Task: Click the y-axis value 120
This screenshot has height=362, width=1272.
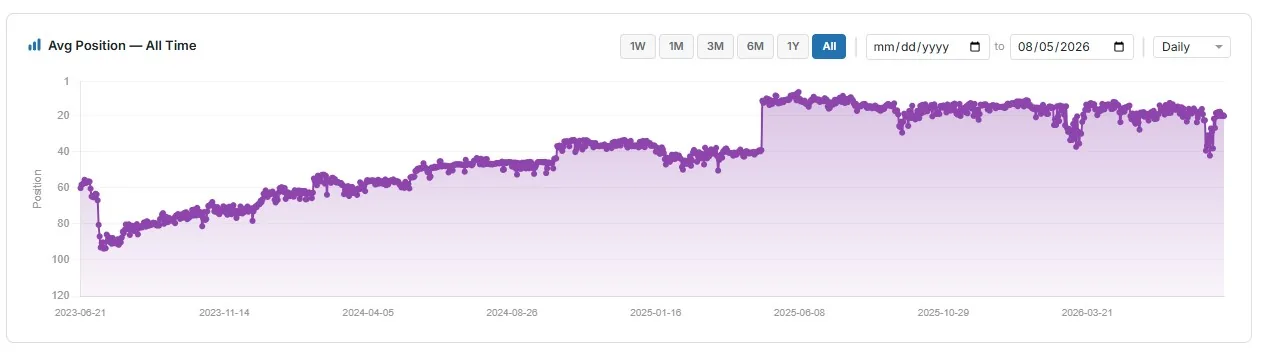Action: [x=61, y=296]
